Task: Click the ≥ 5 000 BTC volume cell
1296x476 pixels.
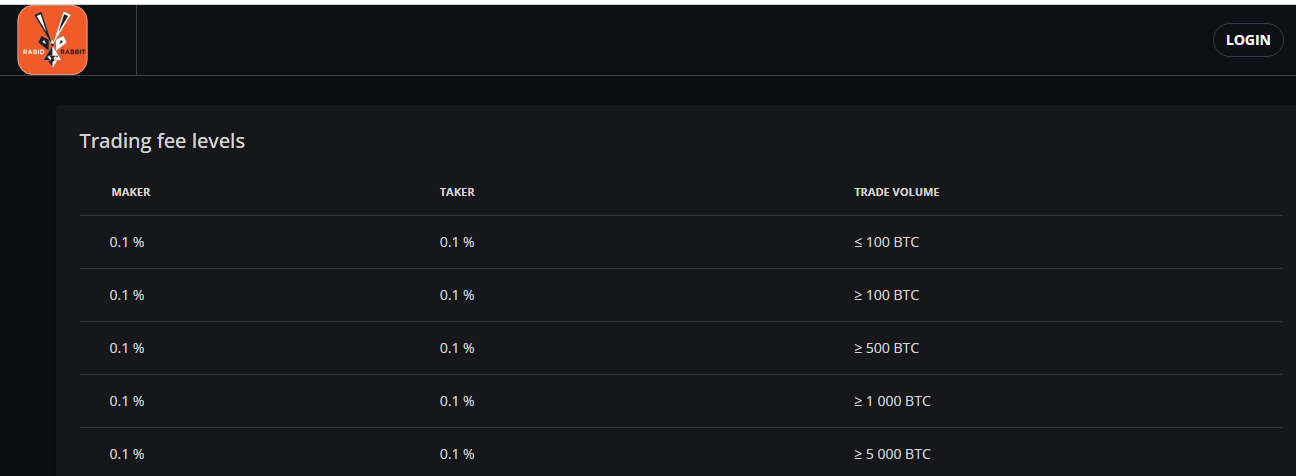Action: [x=892, y=454]
